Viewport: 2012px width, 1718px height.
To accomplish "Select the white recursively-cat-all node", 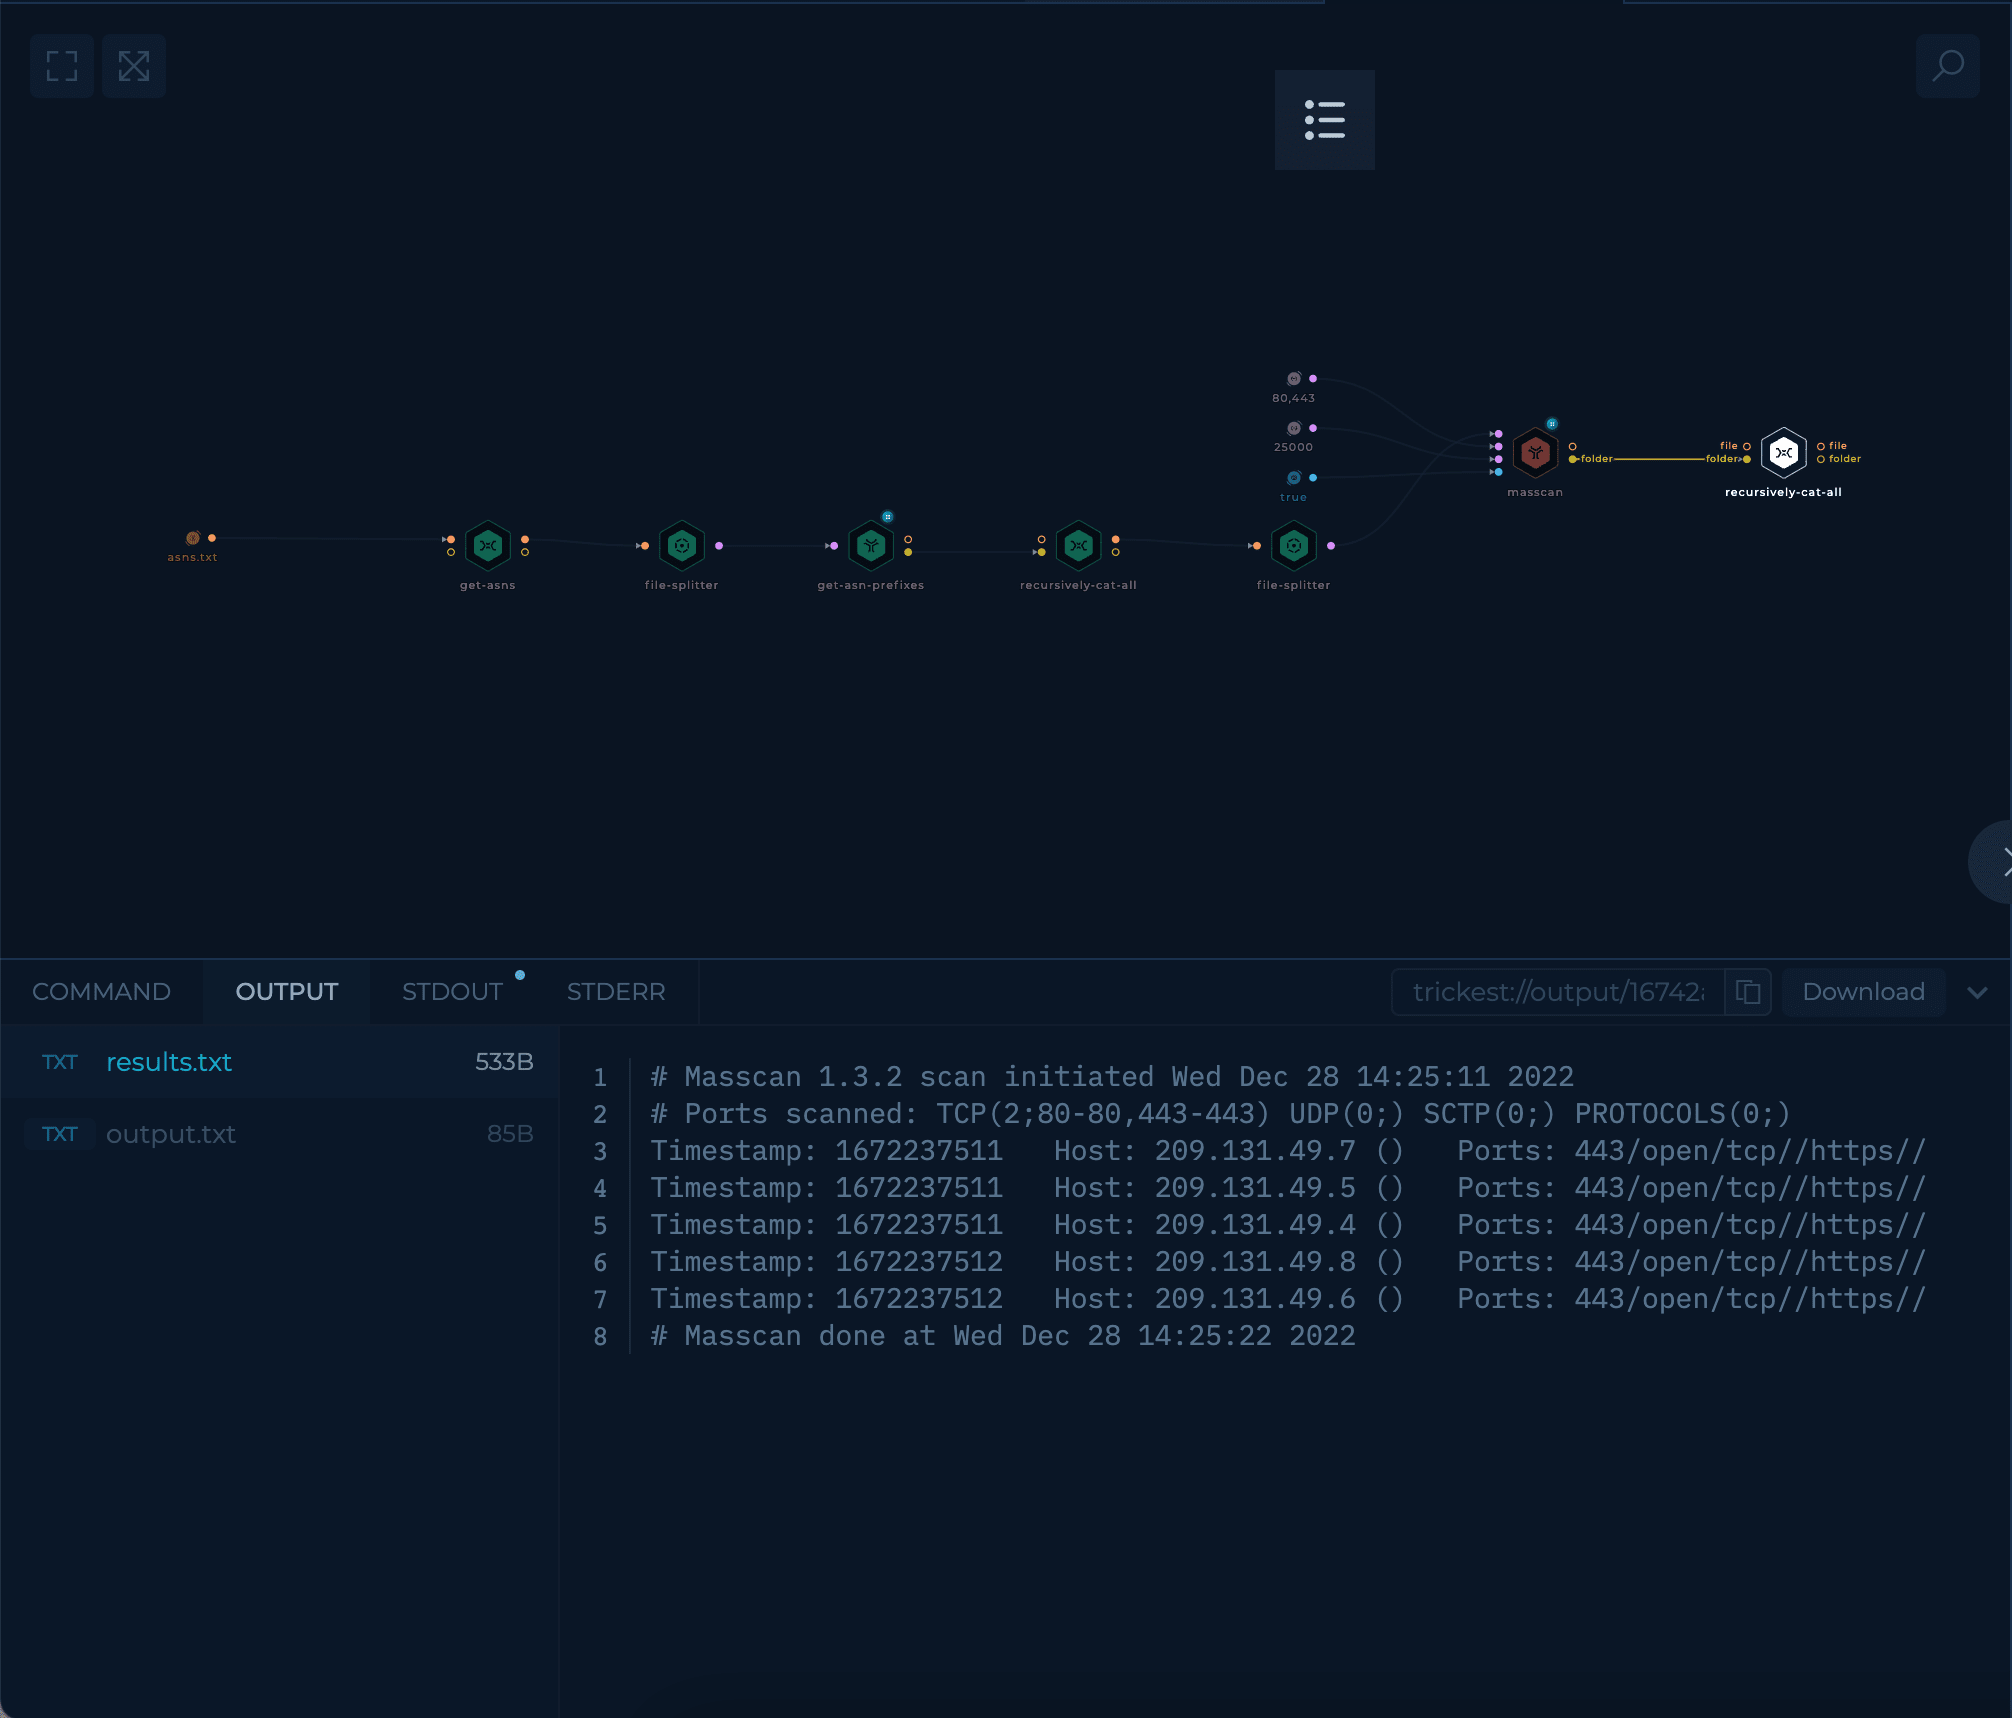I will pyautogui.click(x=1783, y=453).
